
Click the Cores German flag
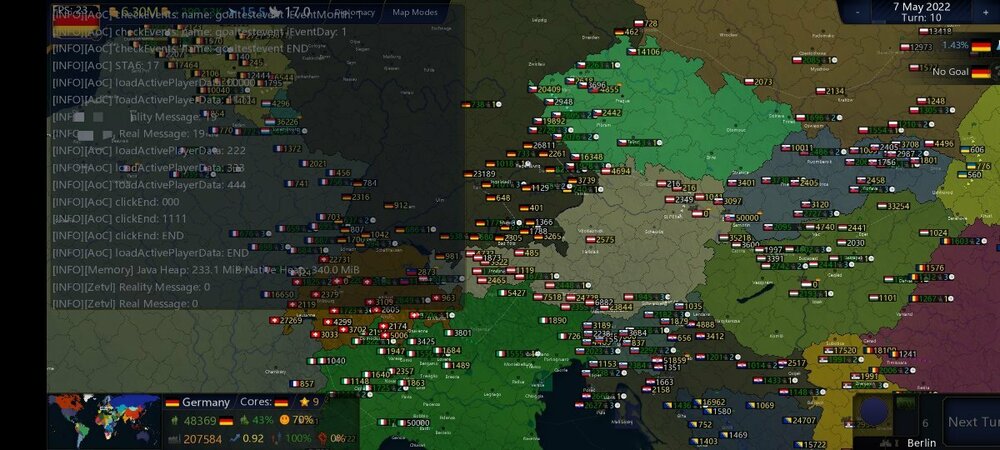tap(281, 402)
